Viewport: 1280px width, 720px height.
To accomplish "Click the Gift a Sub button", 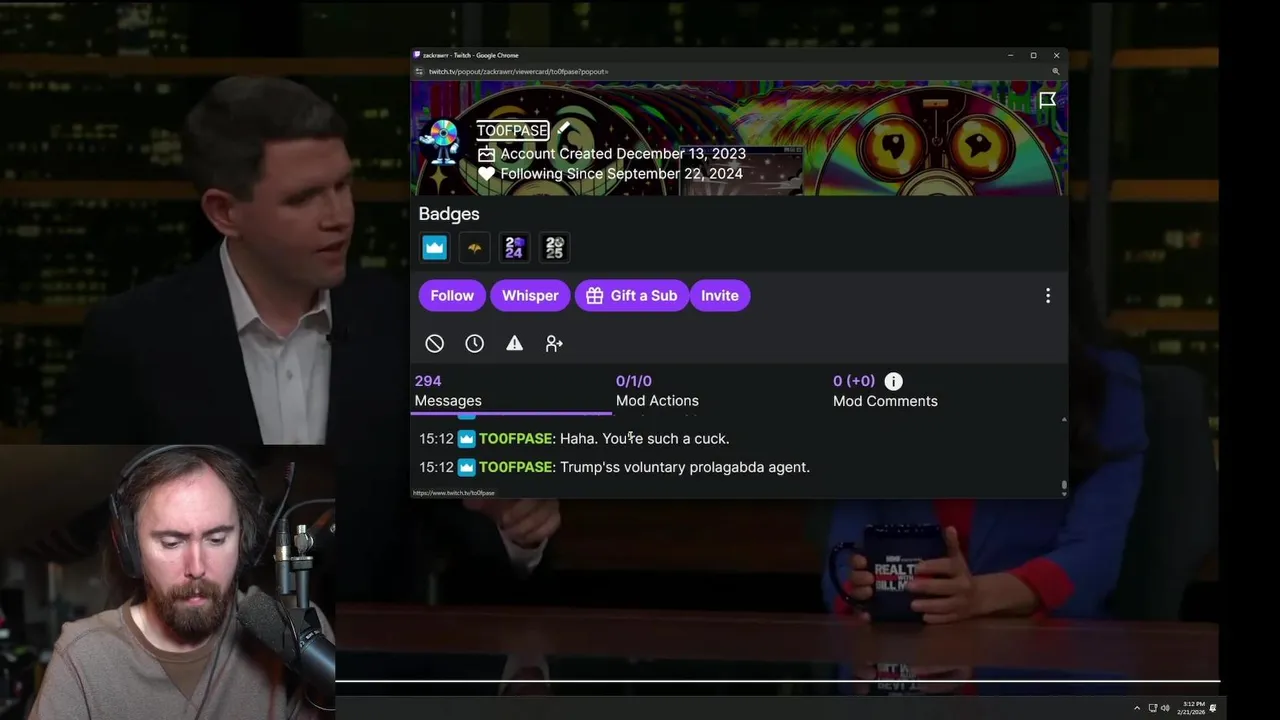I will pyautogui.click(x=632, y=295).
